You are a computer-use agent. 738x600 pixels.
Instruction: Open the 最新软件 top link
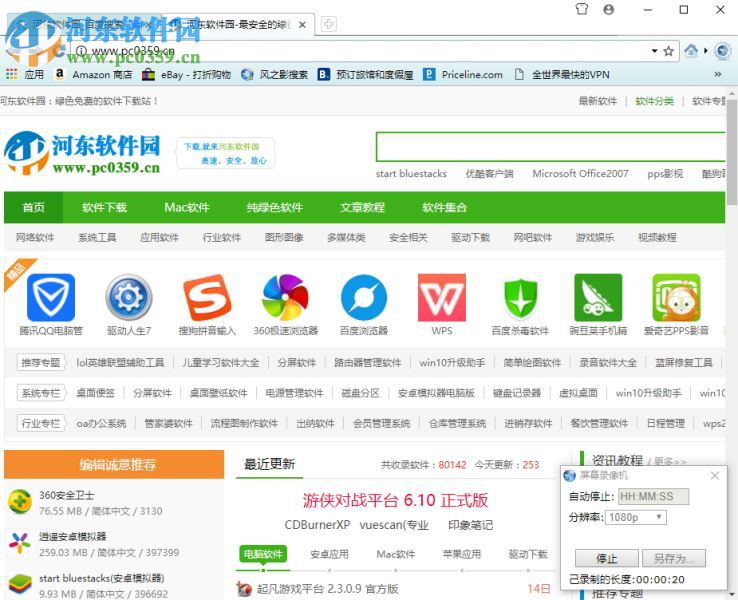(x=597, y=101)
